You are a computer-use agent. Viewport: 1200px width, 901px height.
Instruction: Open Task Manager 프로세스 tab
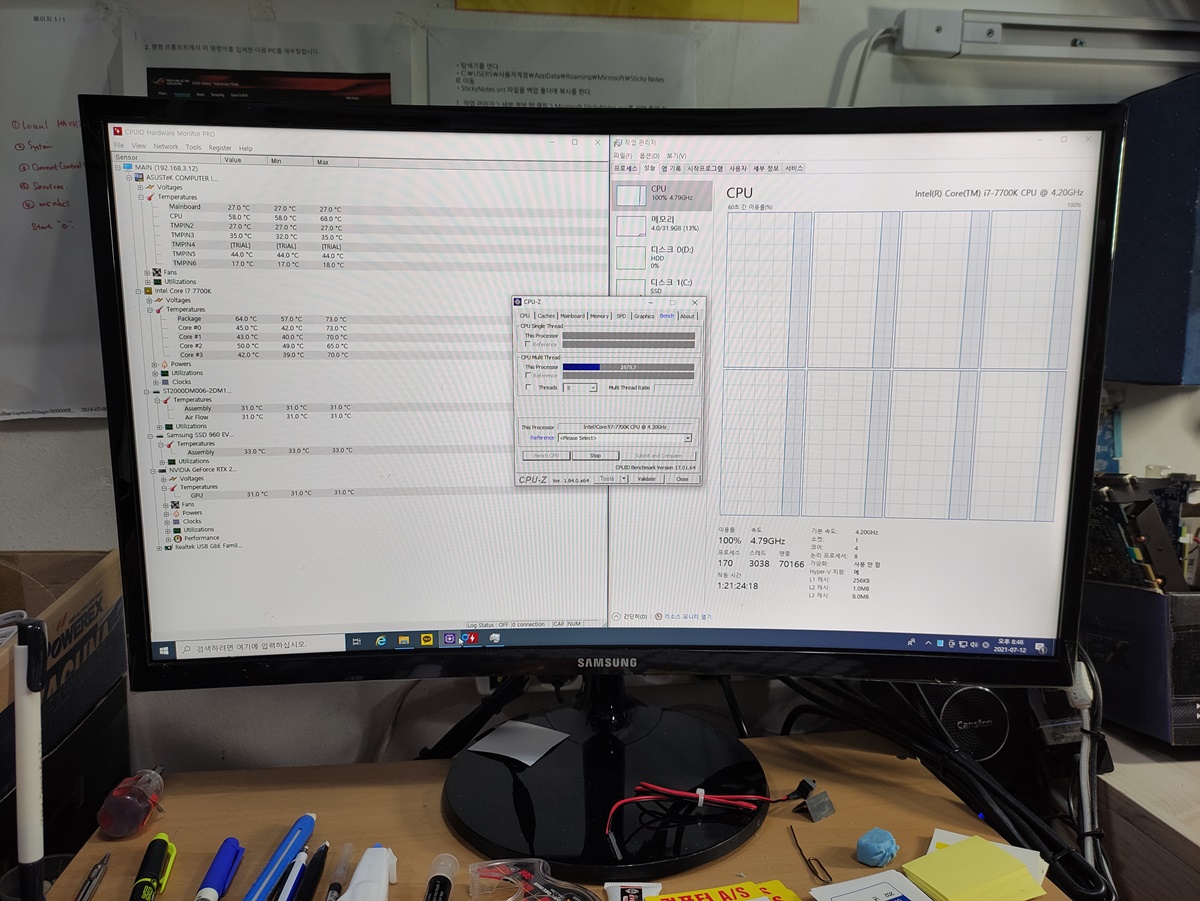point(624,168)
